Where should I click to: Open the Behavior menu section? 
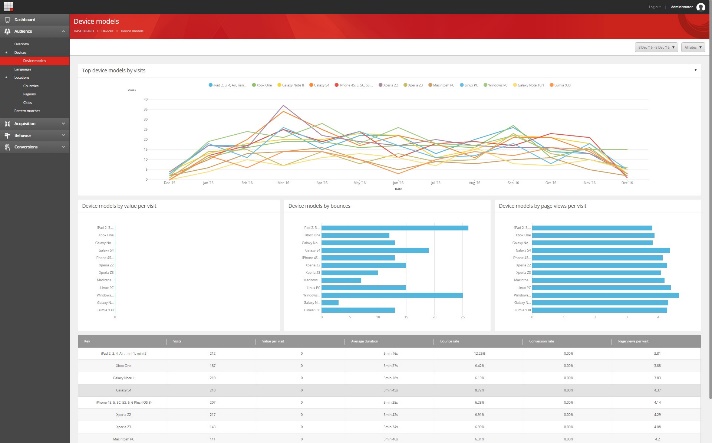coord(35,135)
